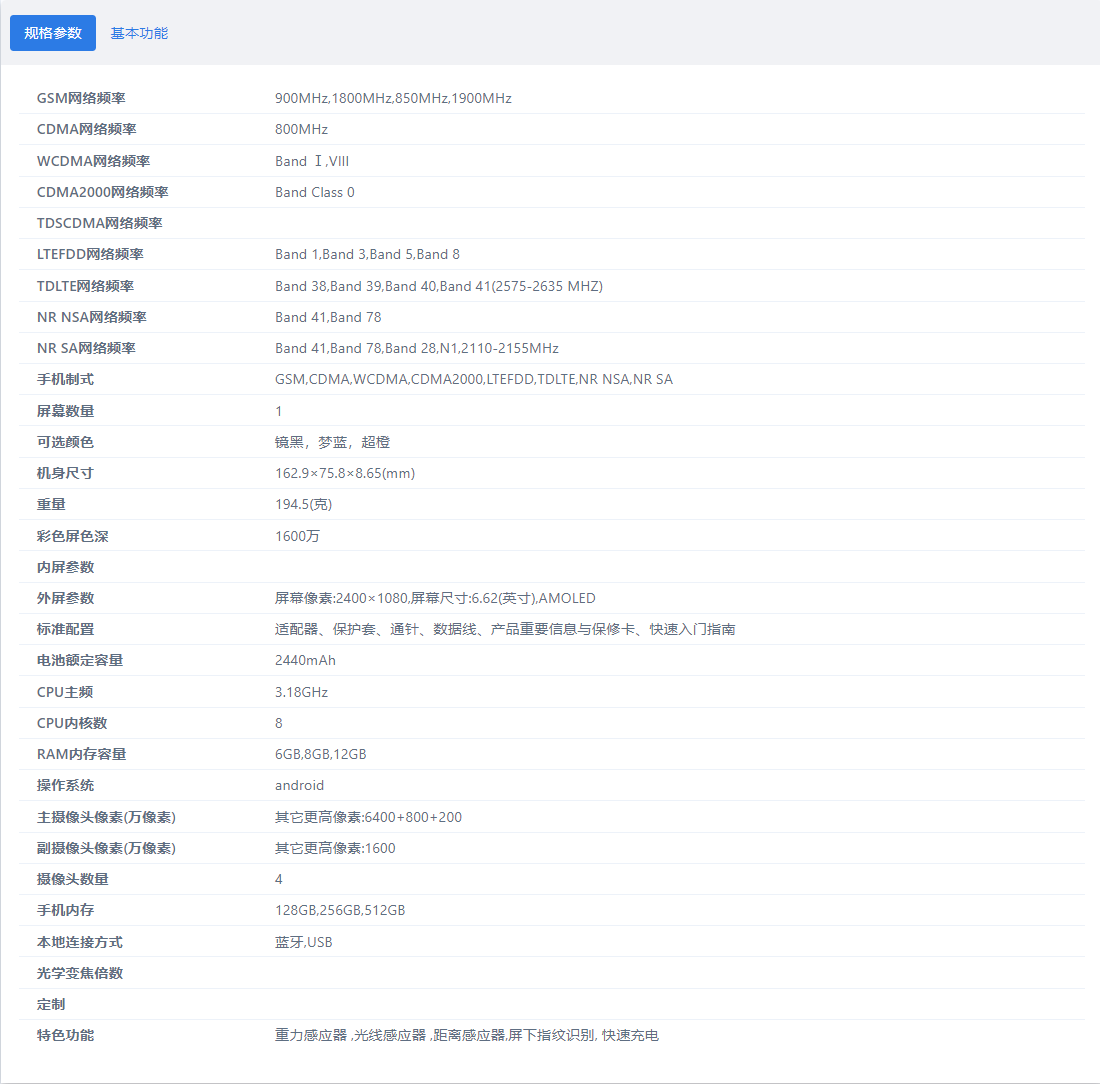Click the RAM内存容量 value 6GB,8GB,12GB
Screen dimensions: 1100x1084
pyautogui.click(x=321, y=754)
